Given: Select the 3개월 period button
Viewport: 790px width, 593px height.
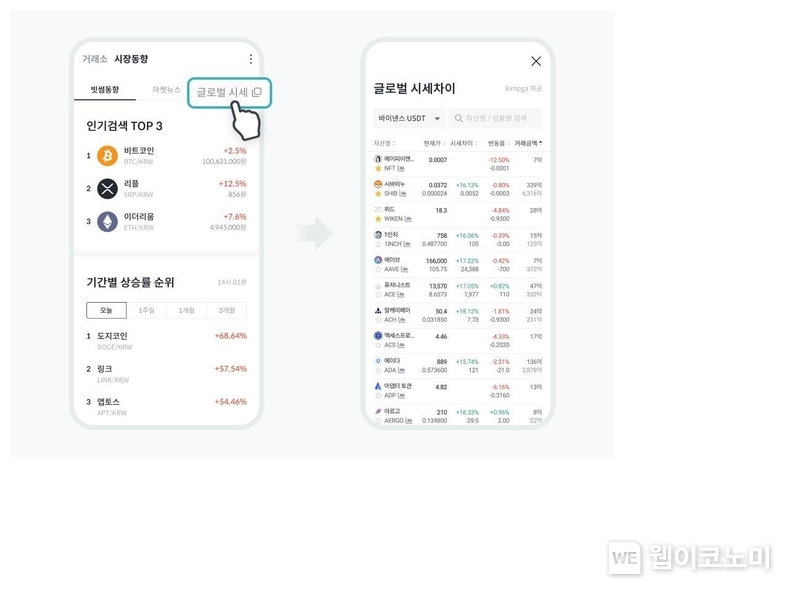Looking at the screenshot, I should click(x=227, y=310).
